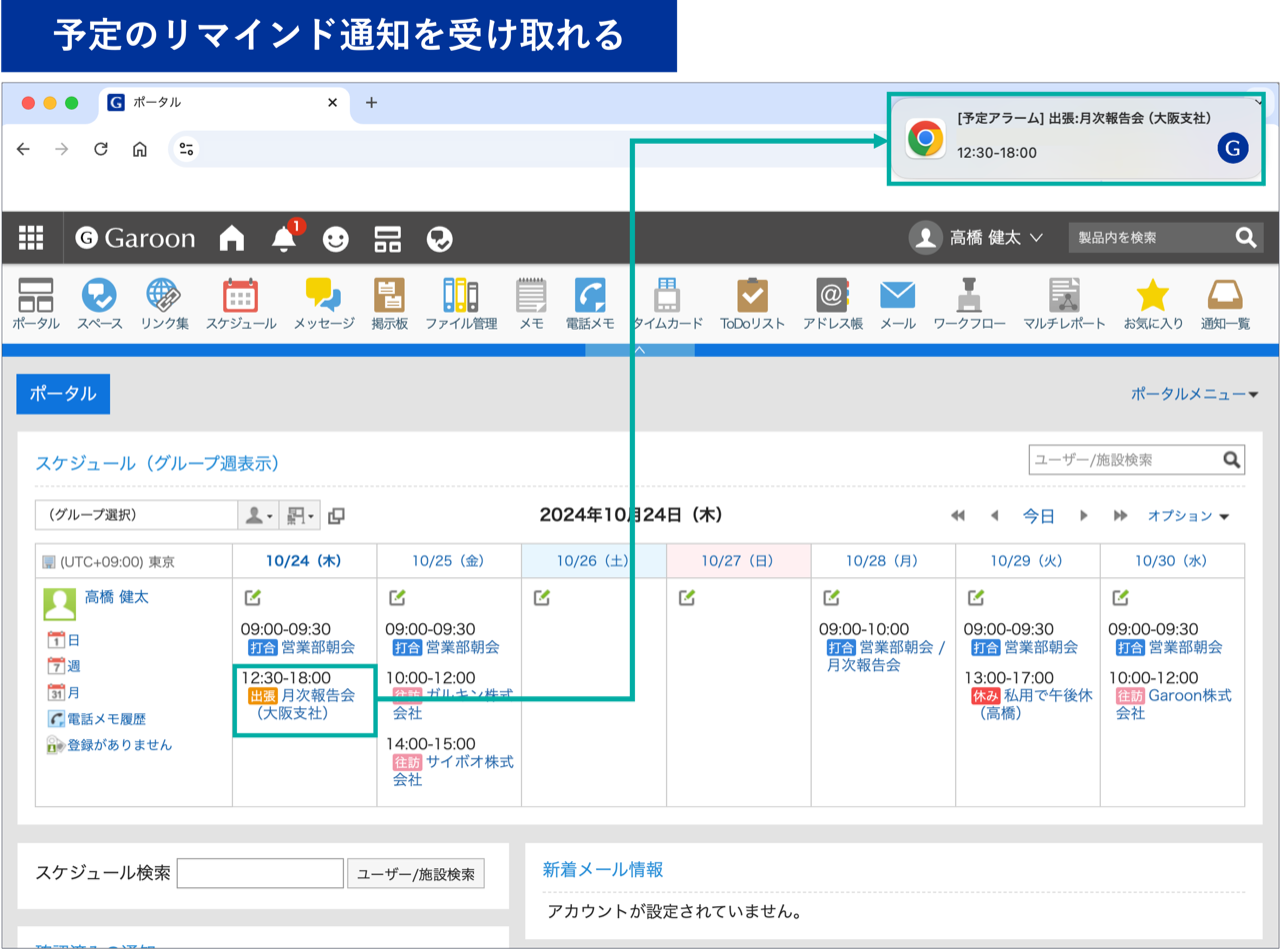Go to previous day single arrow
The height and width of the screenshot is (949, 1280).
tap(994, 516)
